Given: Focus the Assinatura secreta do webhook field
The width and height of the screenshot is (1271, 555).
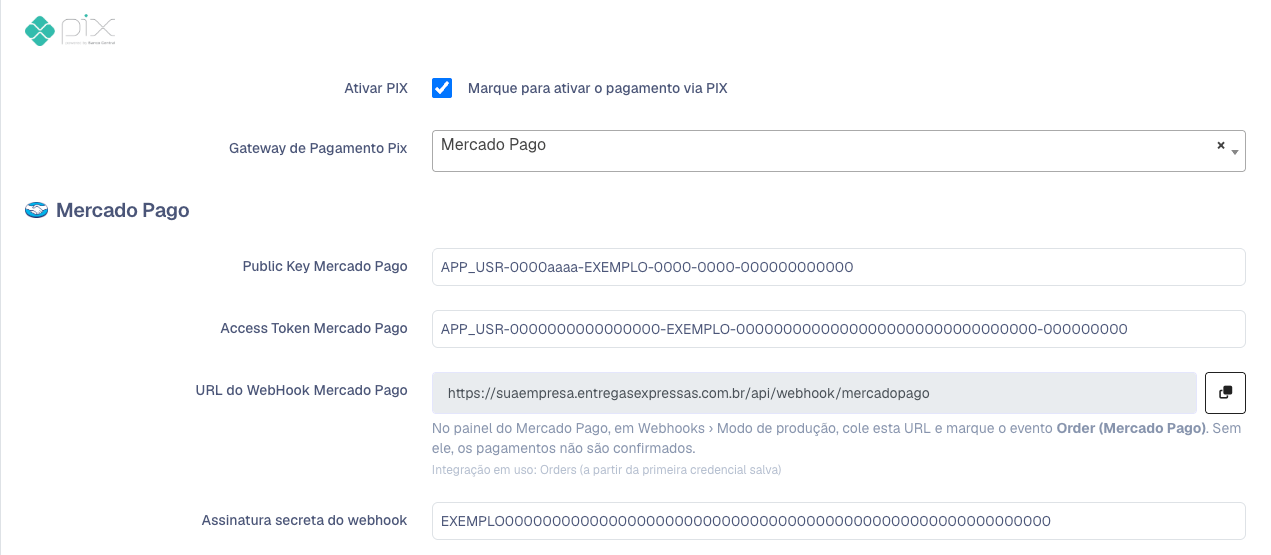Looking at the screenshot, I should point(838,521).
